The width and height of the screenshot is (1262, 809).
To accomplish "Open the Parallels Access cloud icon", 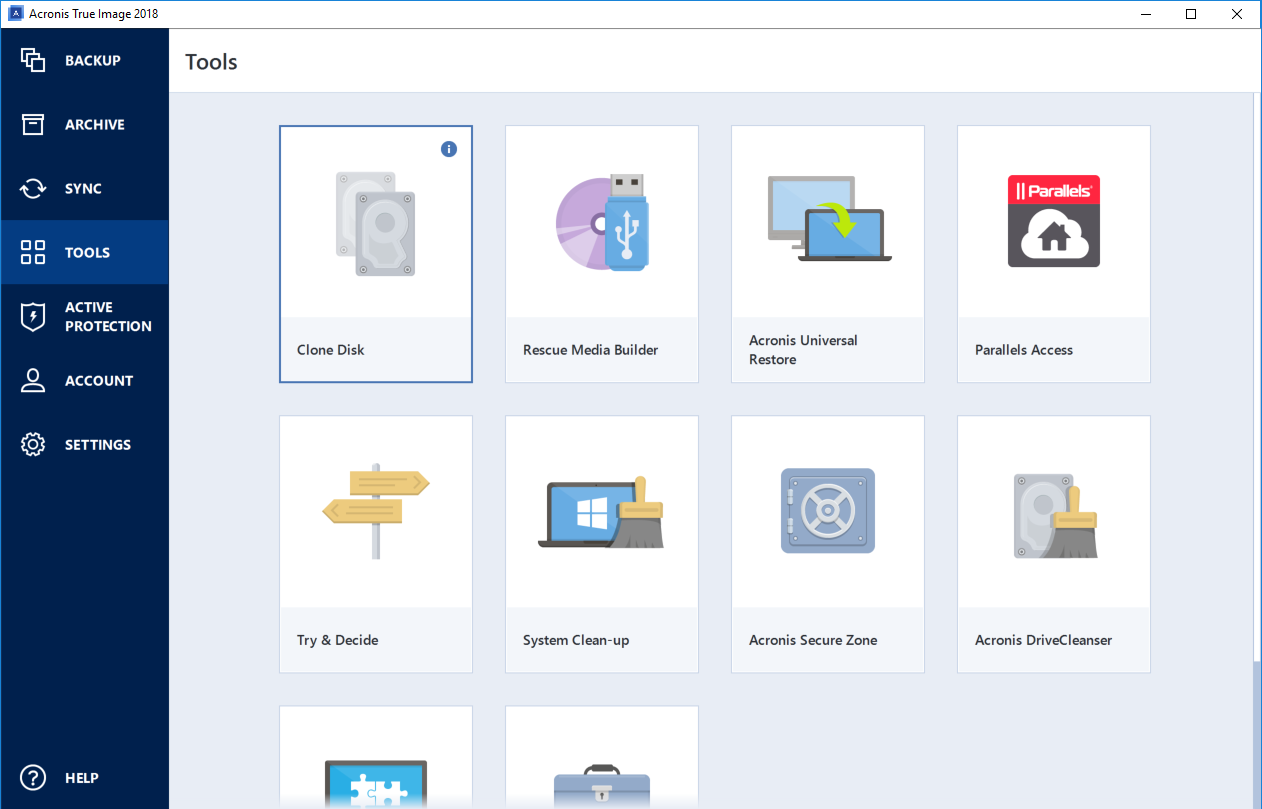I will click(x=1053, y=221).
